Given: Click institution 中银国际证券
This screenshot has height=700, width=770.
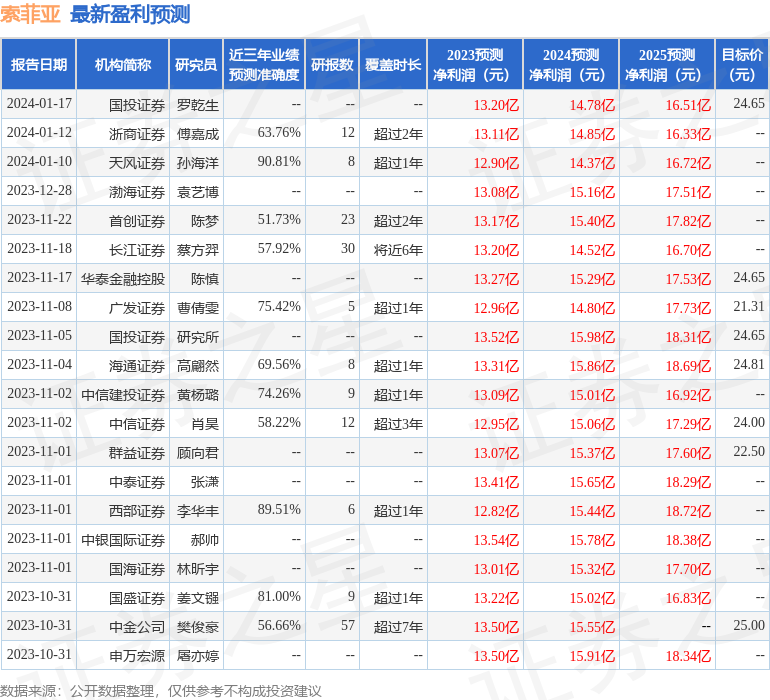Looking at the screenshot, I should (x=123, y=540).
